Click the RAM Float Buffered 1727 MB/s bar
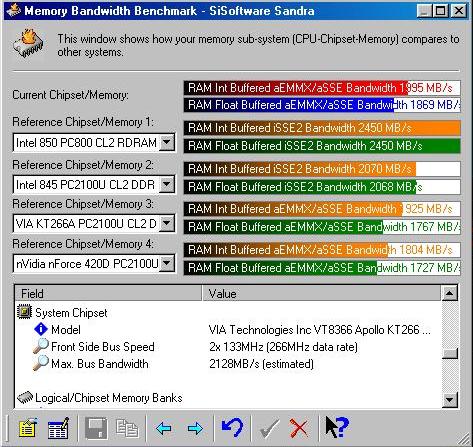 coord(322,268)
